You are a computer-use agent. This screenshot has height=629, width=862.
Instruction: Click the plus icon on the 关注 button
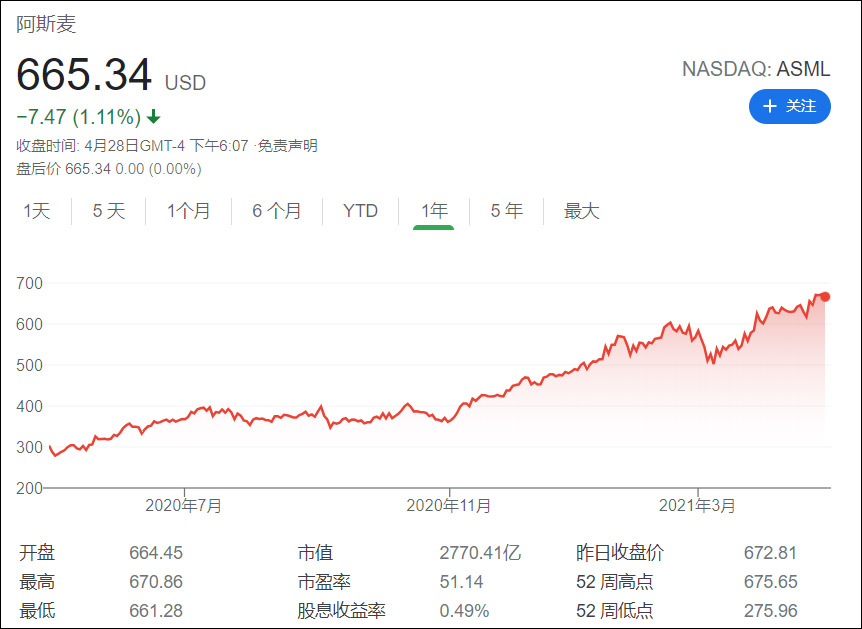point(768,107)
